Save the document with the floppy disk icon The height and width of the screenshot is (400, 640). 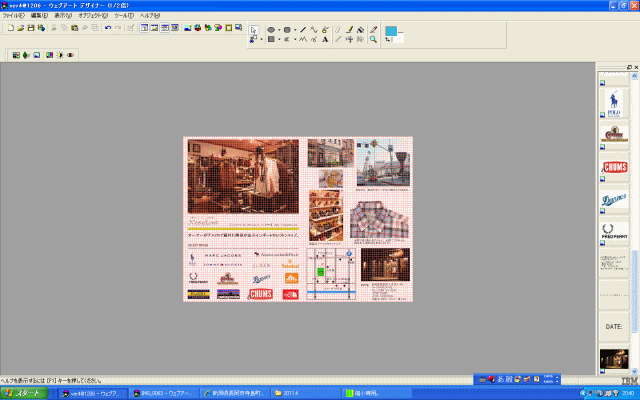[x=31, y=28]
